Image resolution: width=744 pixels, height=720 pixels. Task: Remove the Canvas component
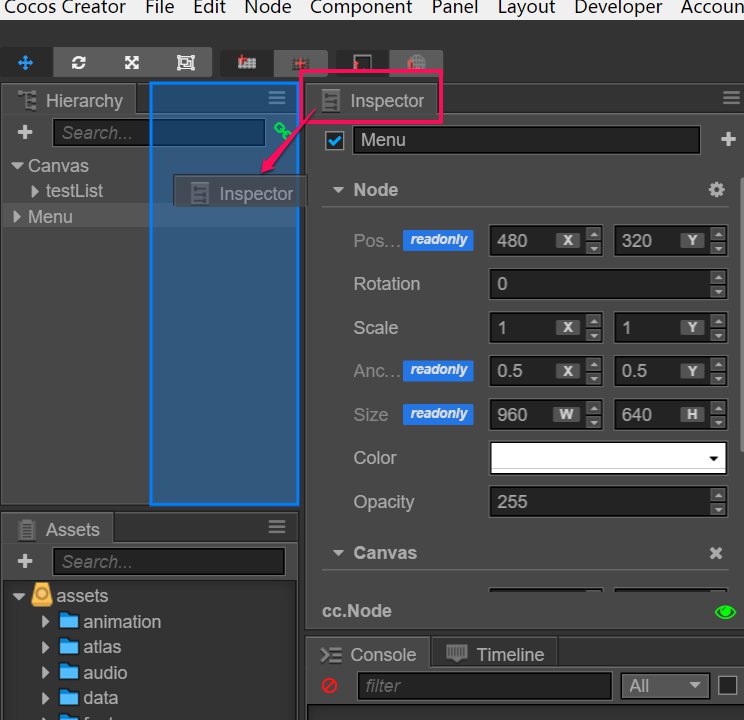point(716,553)
